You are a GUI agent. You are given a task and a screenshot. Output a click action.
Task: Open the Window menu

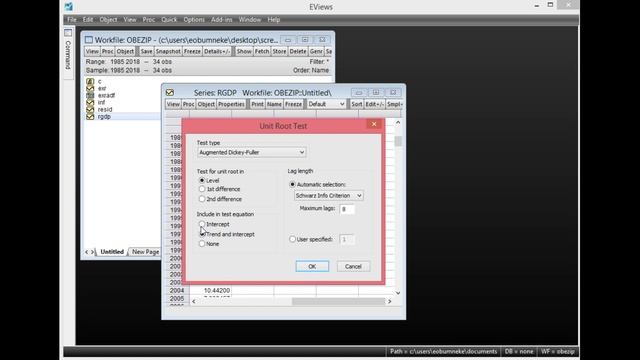(x=250, y=20)
